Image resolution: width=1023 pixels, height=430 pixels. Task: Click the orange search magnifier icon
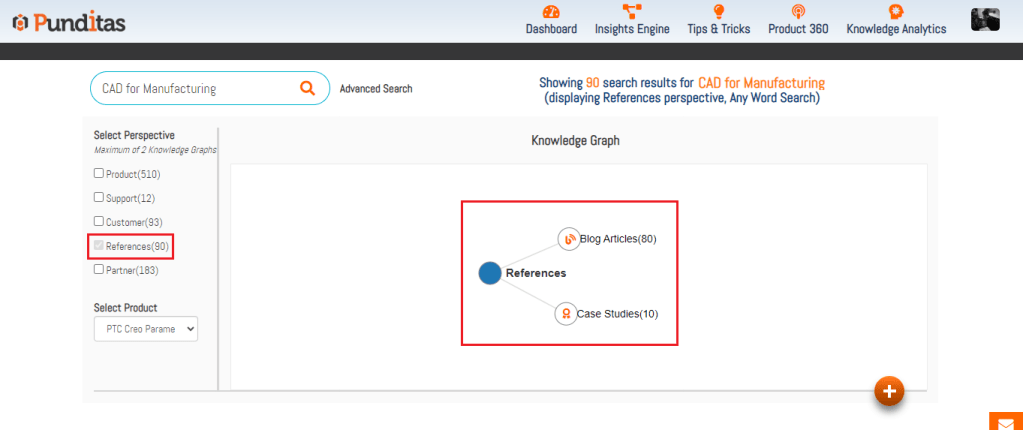(307, 88)
